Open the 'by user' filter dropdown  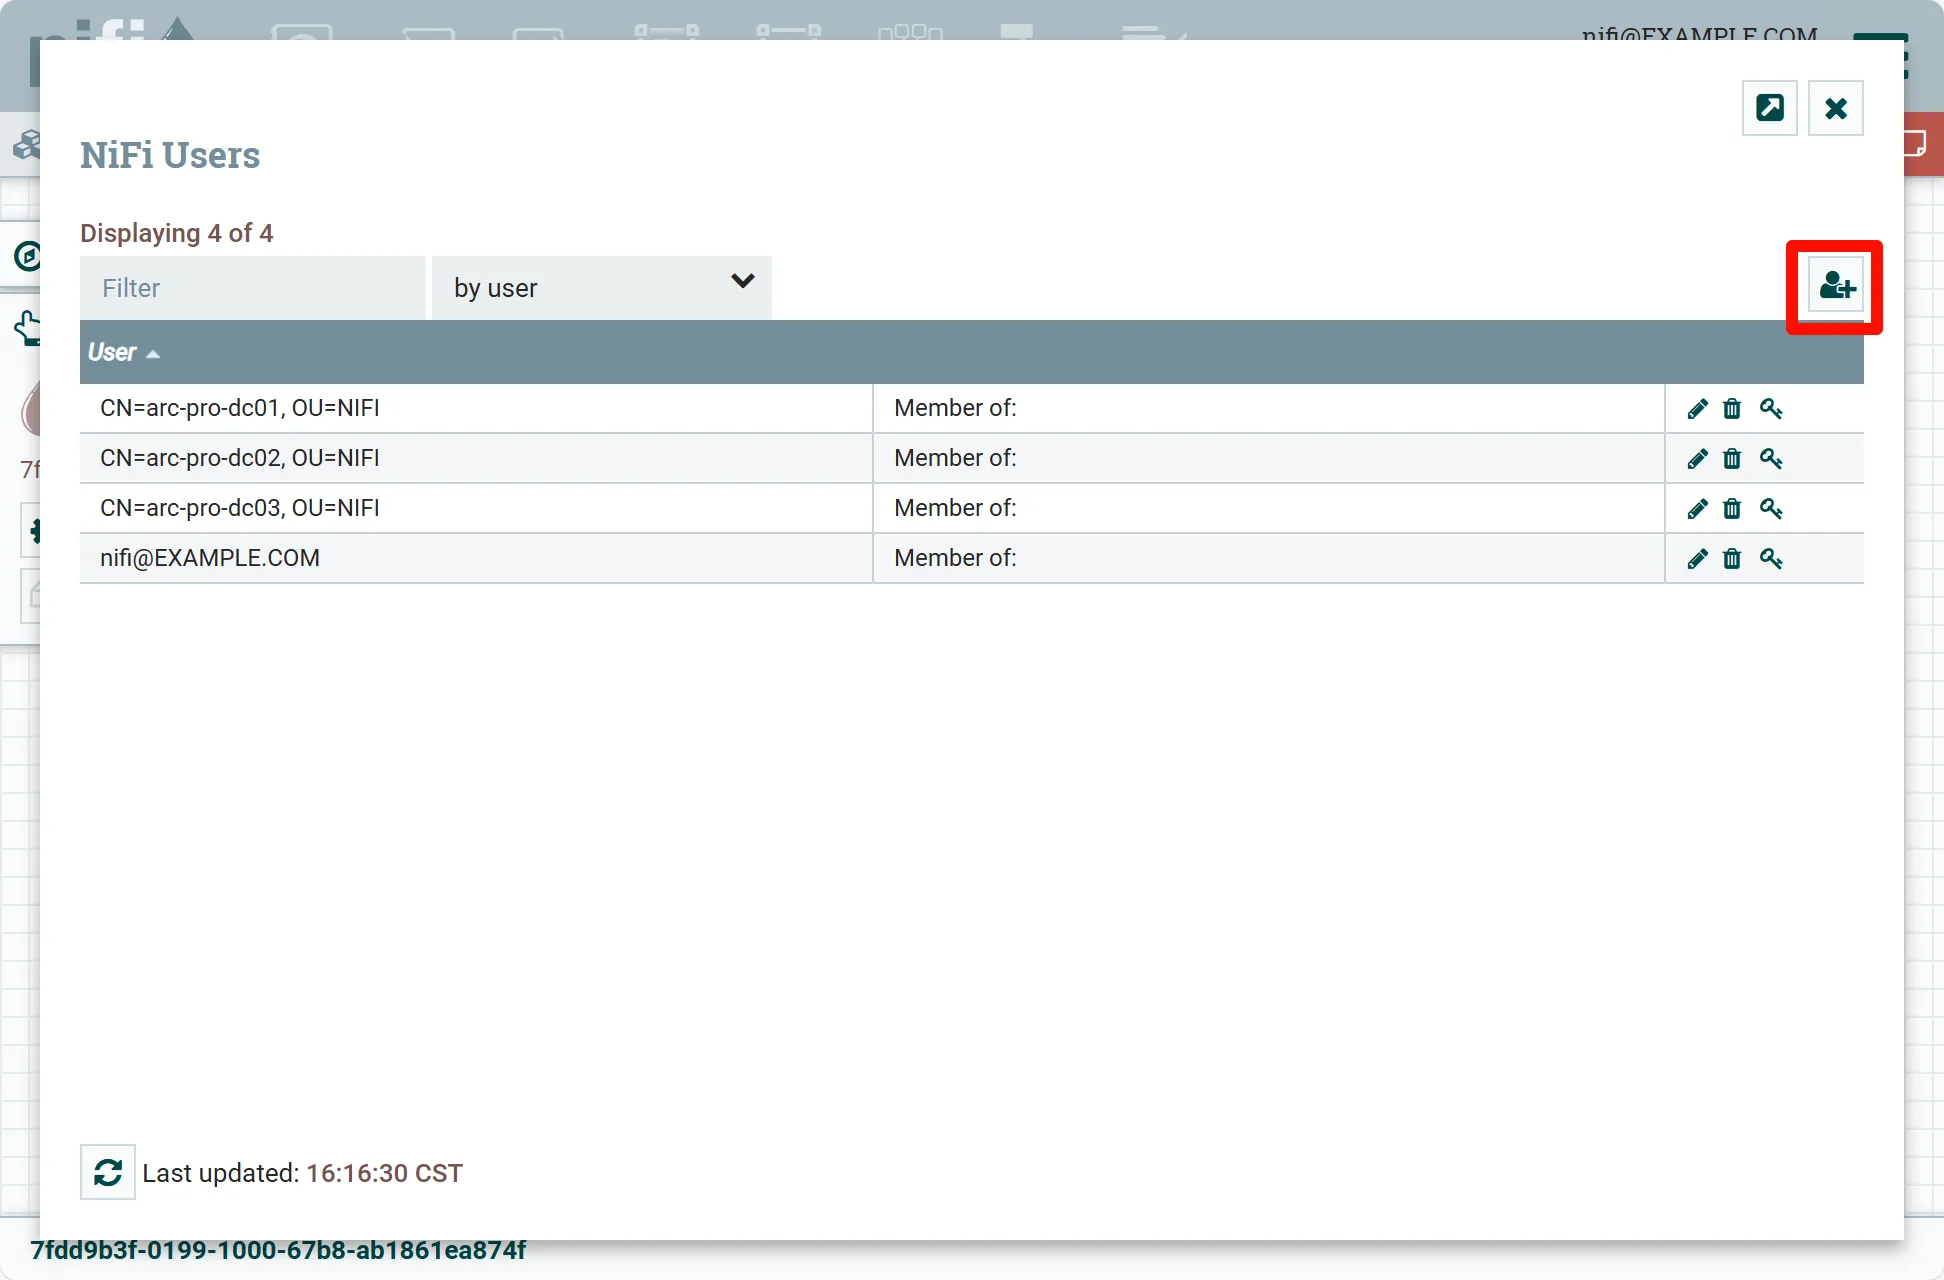click(x=601, y=288)
